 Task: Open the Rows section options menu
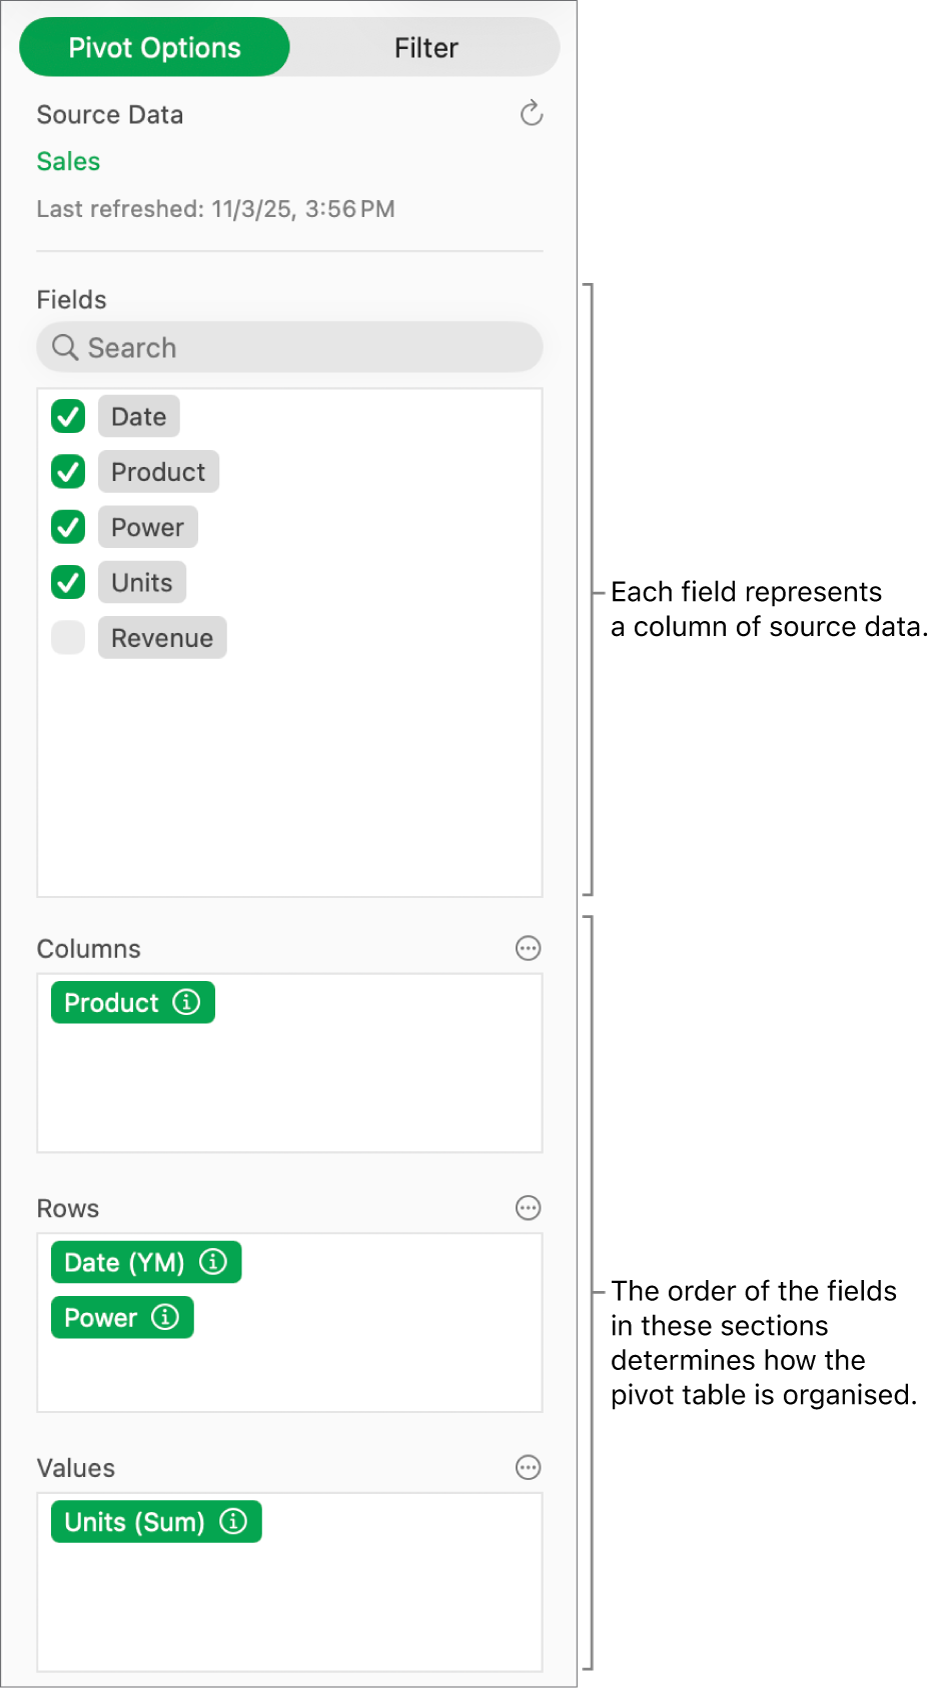point(528,1208)
